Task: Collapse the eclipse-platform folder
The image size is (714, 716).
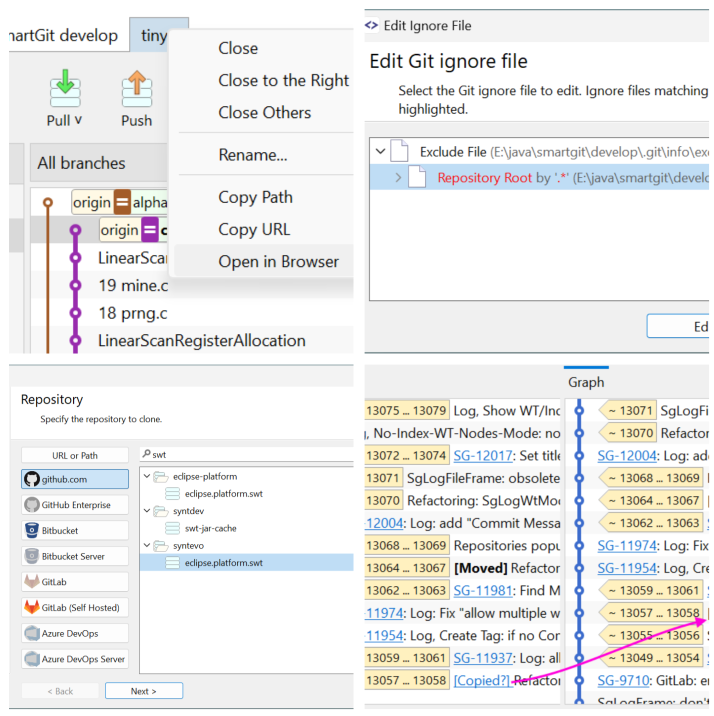Action: pos(147,476)
